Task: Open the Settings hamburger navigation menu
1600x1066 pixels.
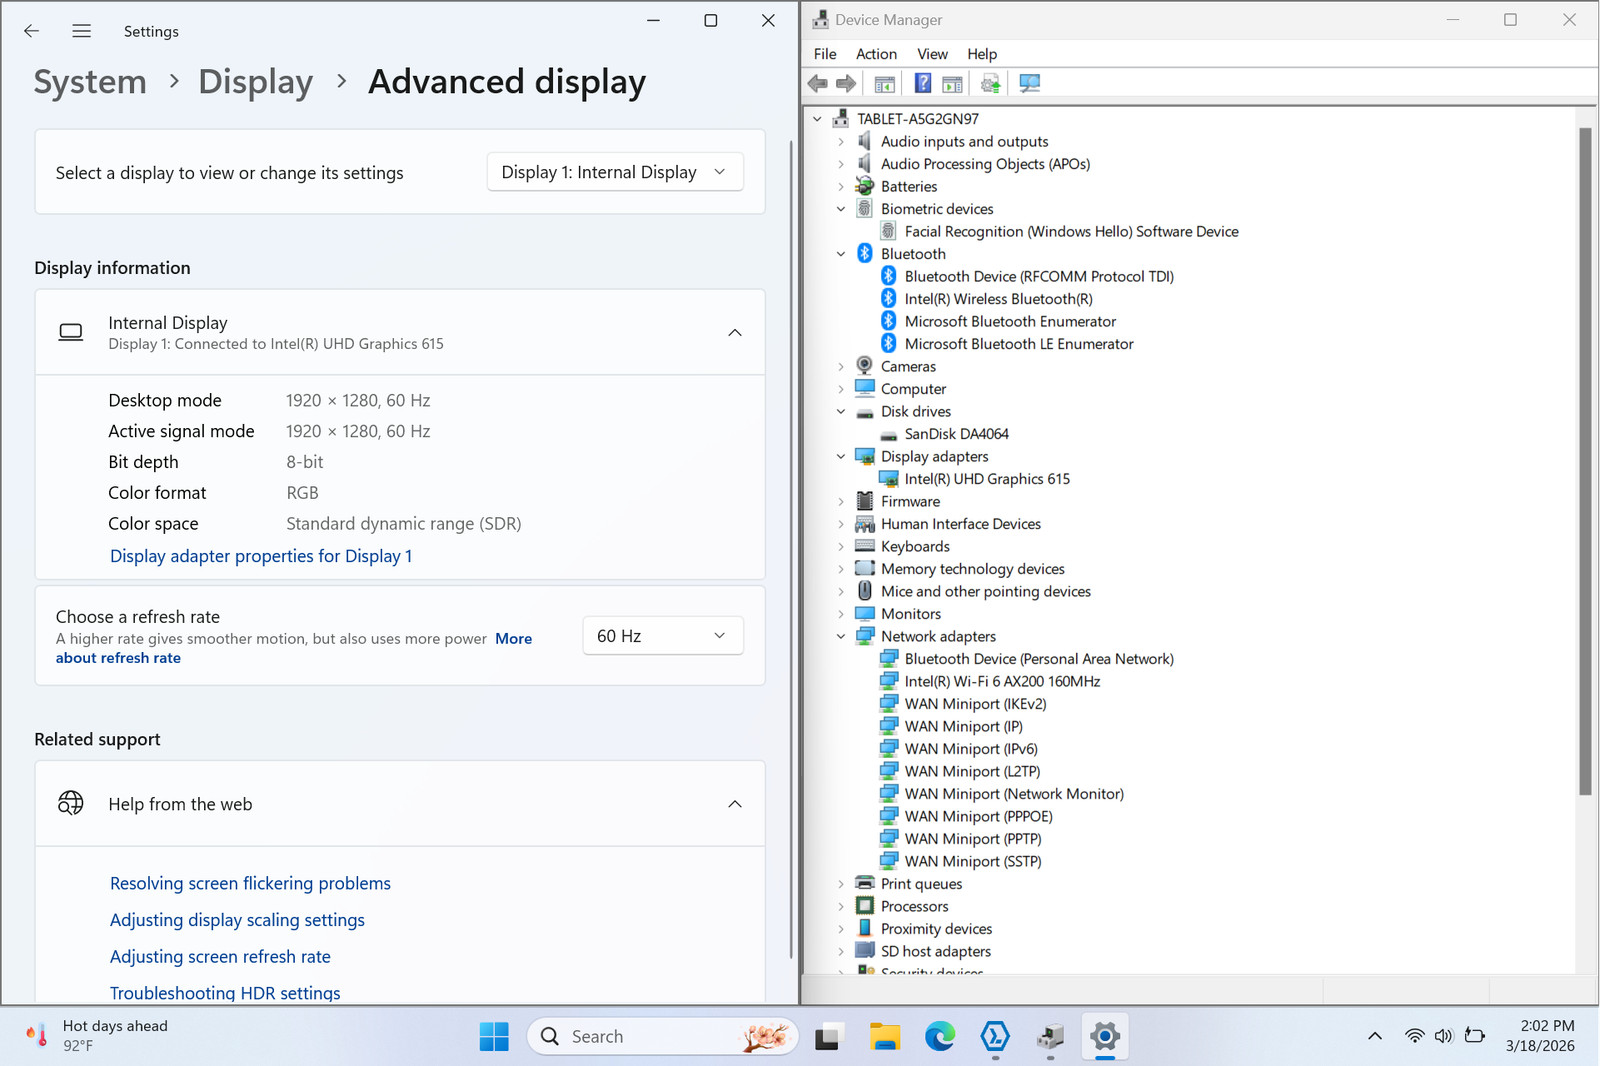Action: [x=82, y=31]
